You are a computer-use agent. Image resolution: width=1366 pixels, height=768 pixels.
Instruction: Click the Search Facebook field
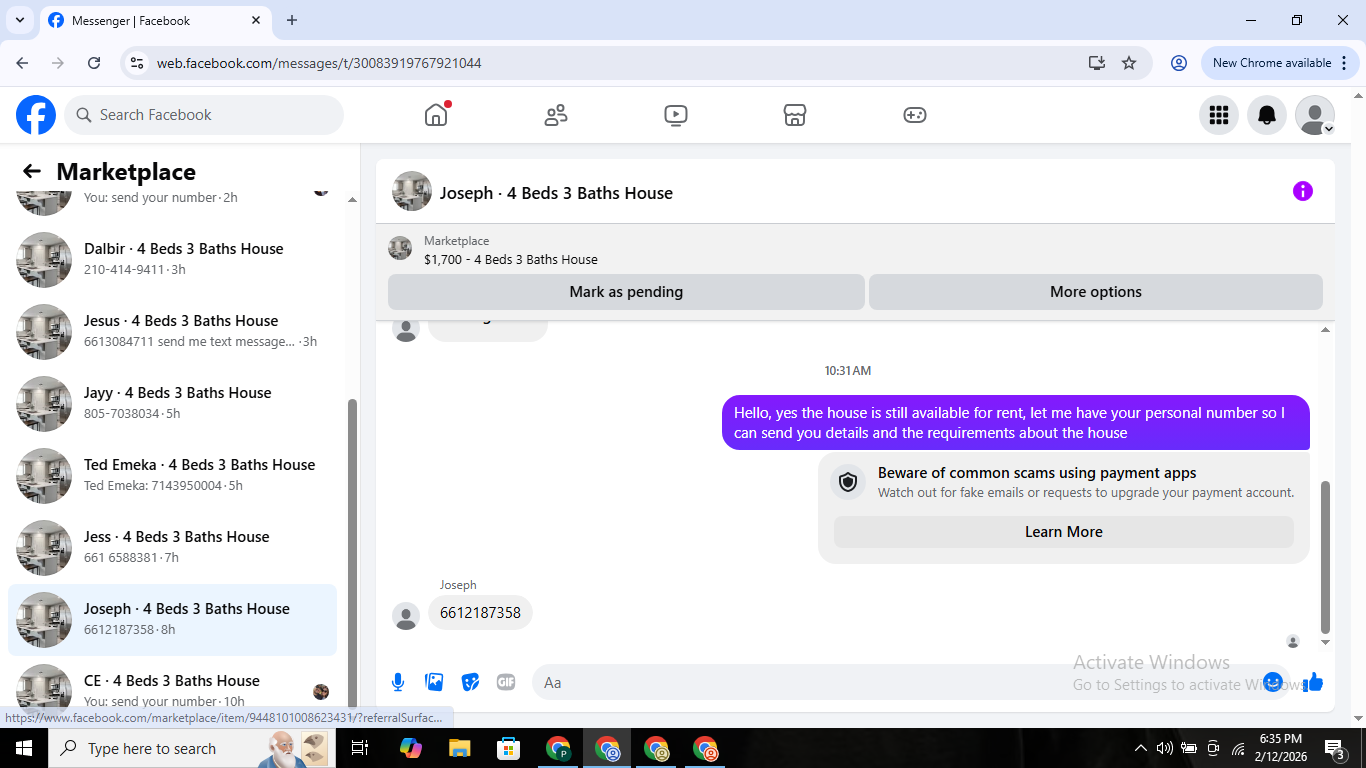[x=204, y=115]
